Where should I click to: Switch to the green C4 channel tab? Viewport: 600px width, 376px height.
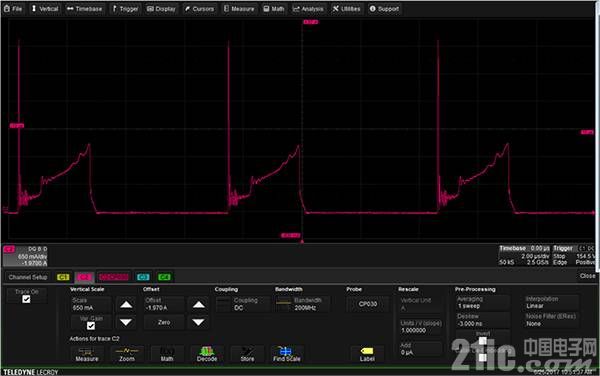[x=164, y=277]
